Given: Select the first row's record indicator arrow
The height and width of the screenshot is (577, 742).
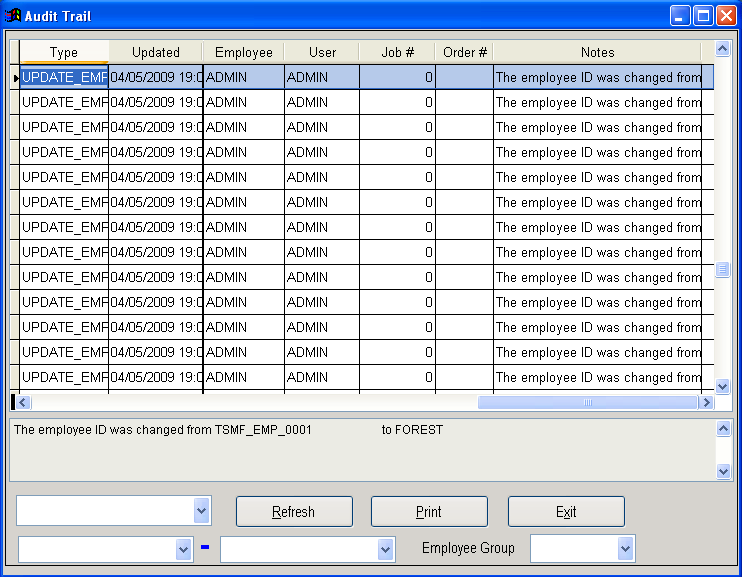Looking at the screenshot, I should click(15, 77).
